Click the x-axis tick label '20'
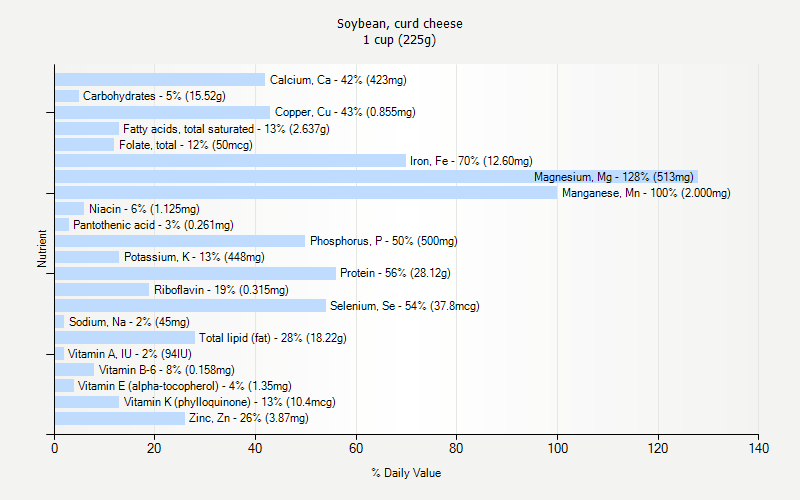The height and width of the screenshot is (500, 800). tap(154, 448)
